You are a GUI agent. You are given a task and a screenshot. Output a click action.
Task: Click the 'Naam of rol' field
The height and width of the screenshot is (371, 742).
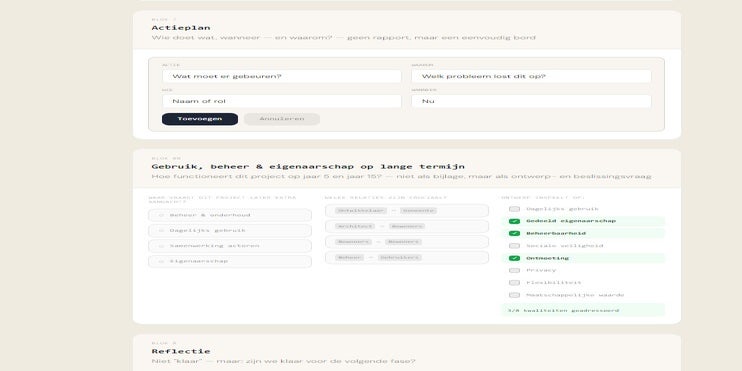(282, 101)
